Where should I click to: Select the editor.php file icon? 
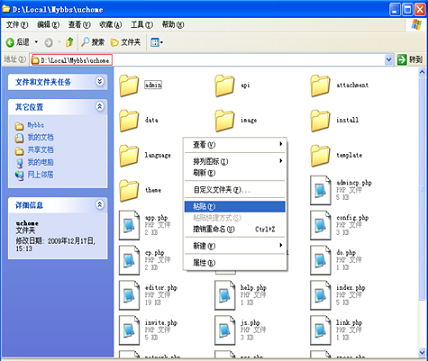point(129,295)
